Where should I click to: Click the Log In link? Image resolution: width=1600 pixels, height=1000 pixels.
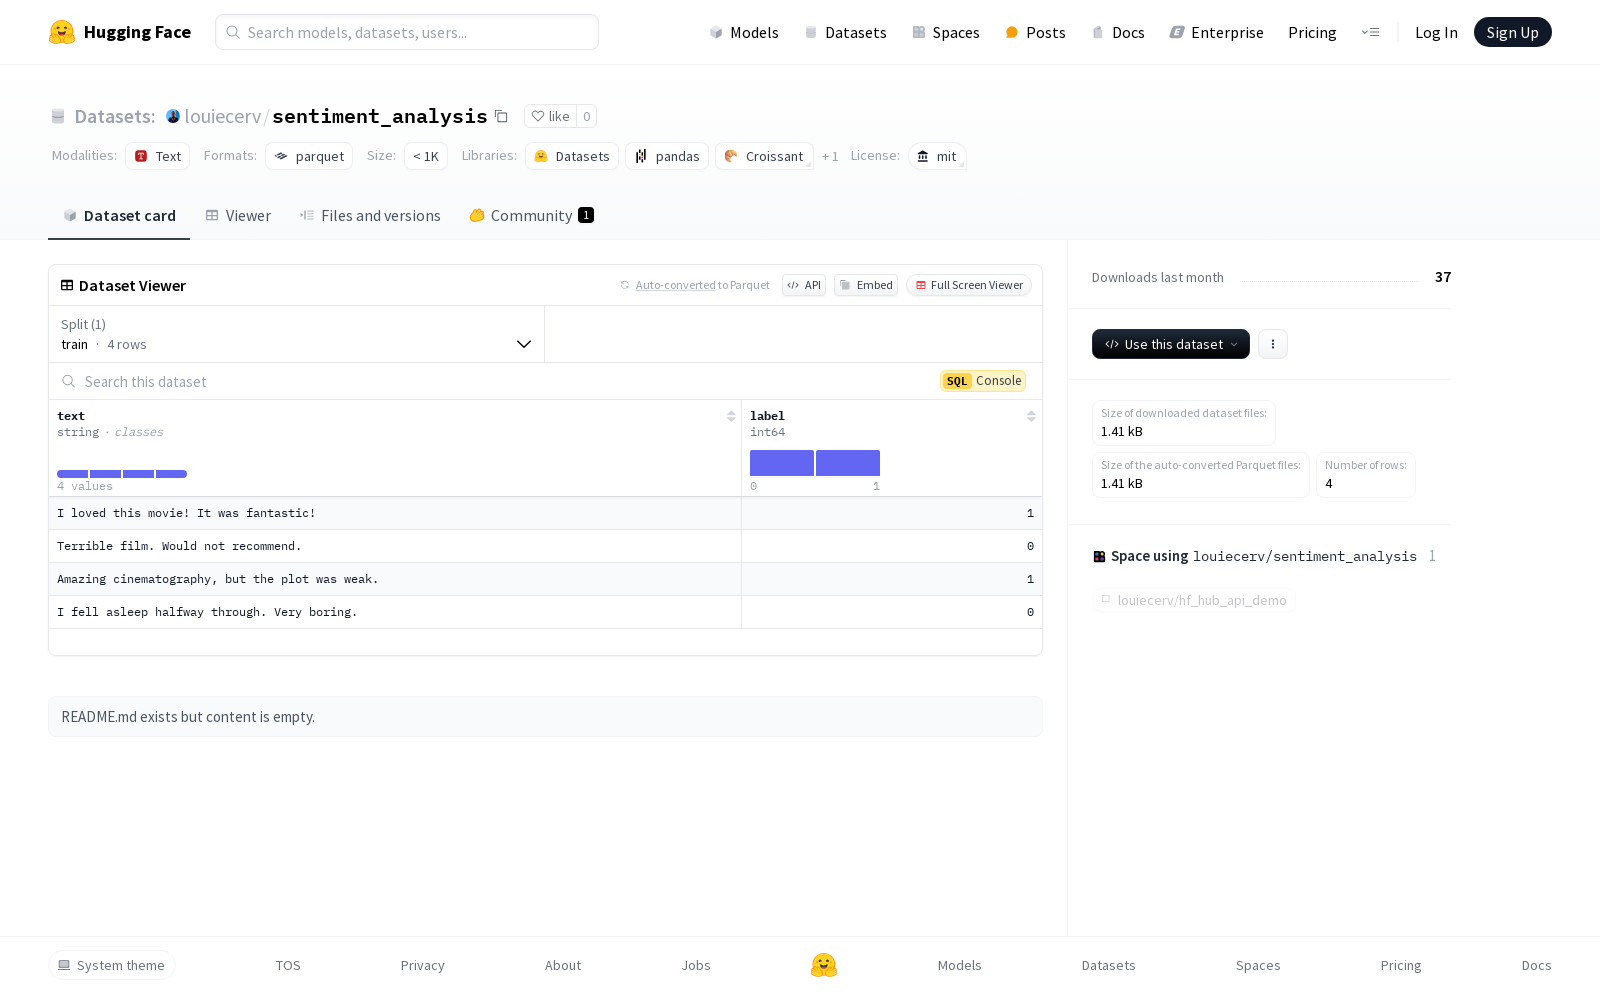click(1436, 32)
